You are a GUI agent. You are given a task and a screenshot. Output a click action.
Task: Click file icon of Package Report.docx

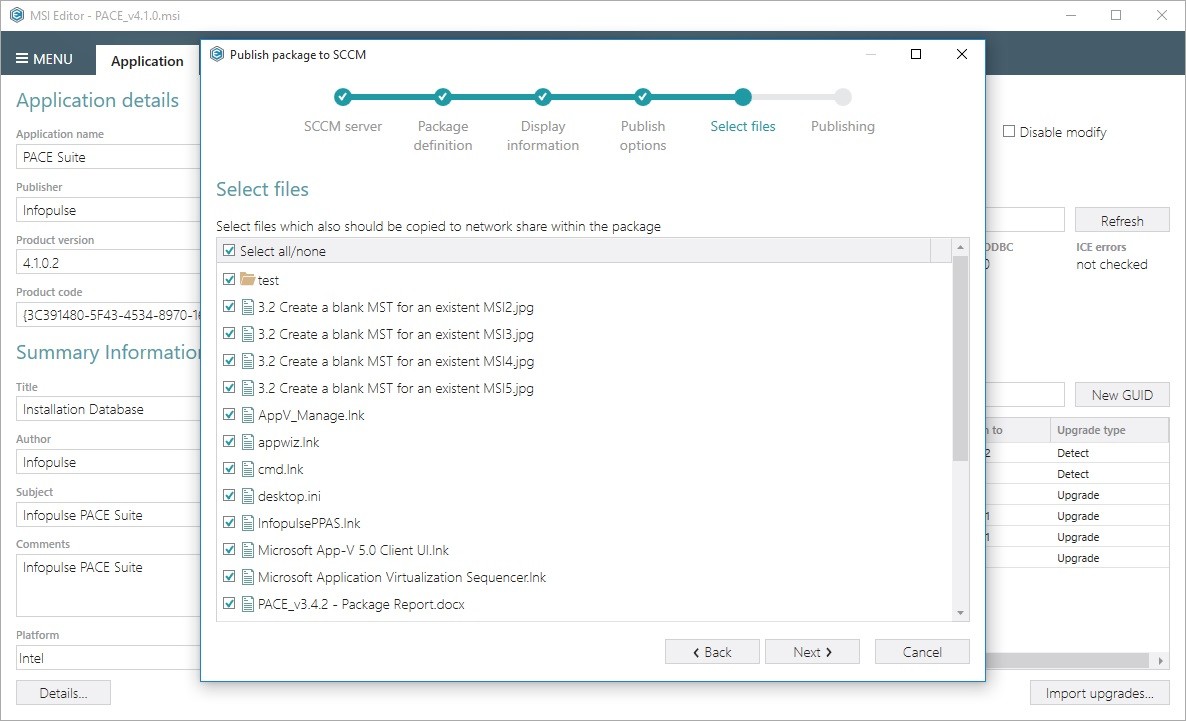pyautogui.click(x=247, y=604)
